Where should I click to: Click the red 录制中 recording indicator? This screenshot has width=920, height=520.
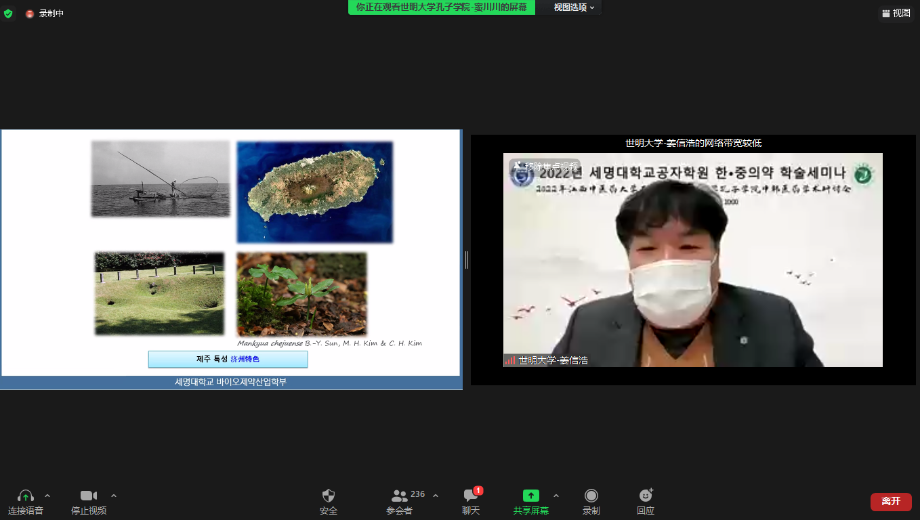[44, 13]
